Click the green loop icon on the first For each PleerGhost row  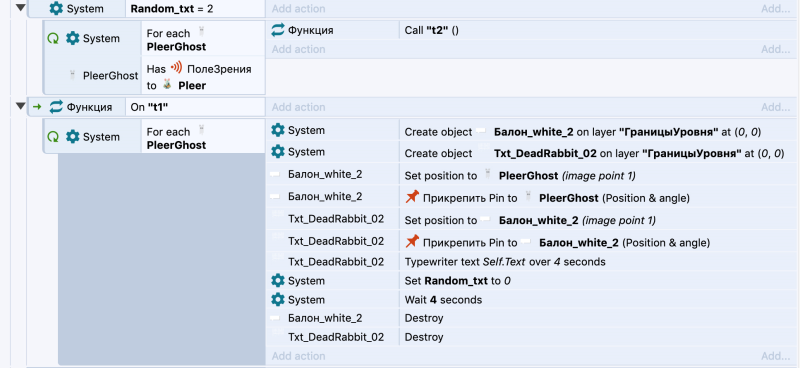tap(53, 39)
